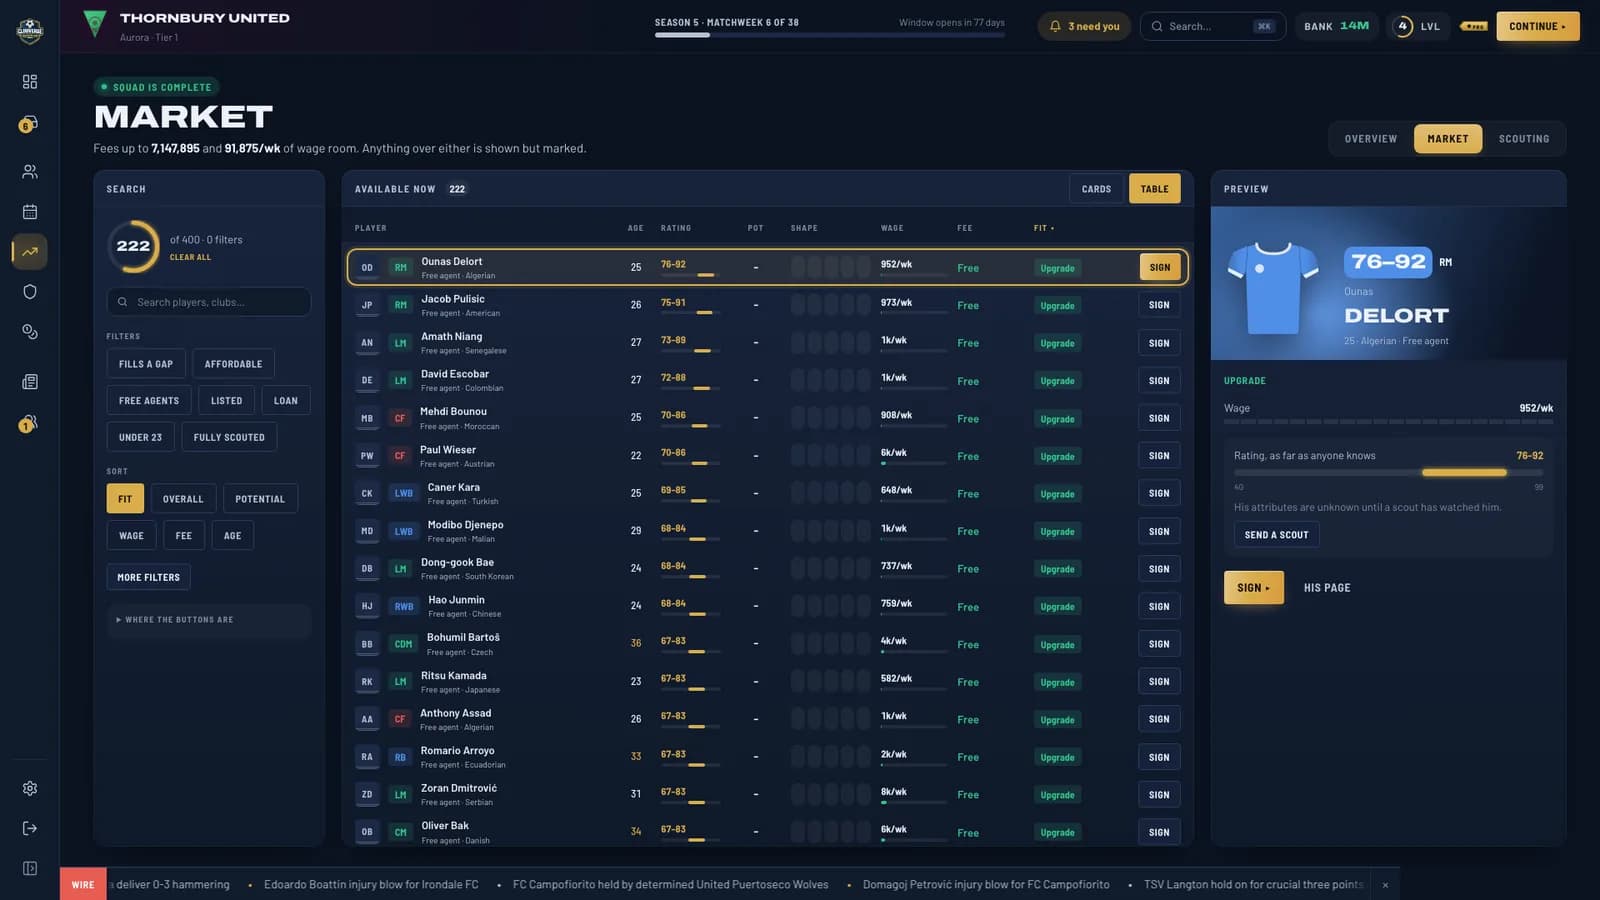This screenshot has height=900, width=1600.
Task: Toggle the 'Loan' filter
Action: pos(286,401)
